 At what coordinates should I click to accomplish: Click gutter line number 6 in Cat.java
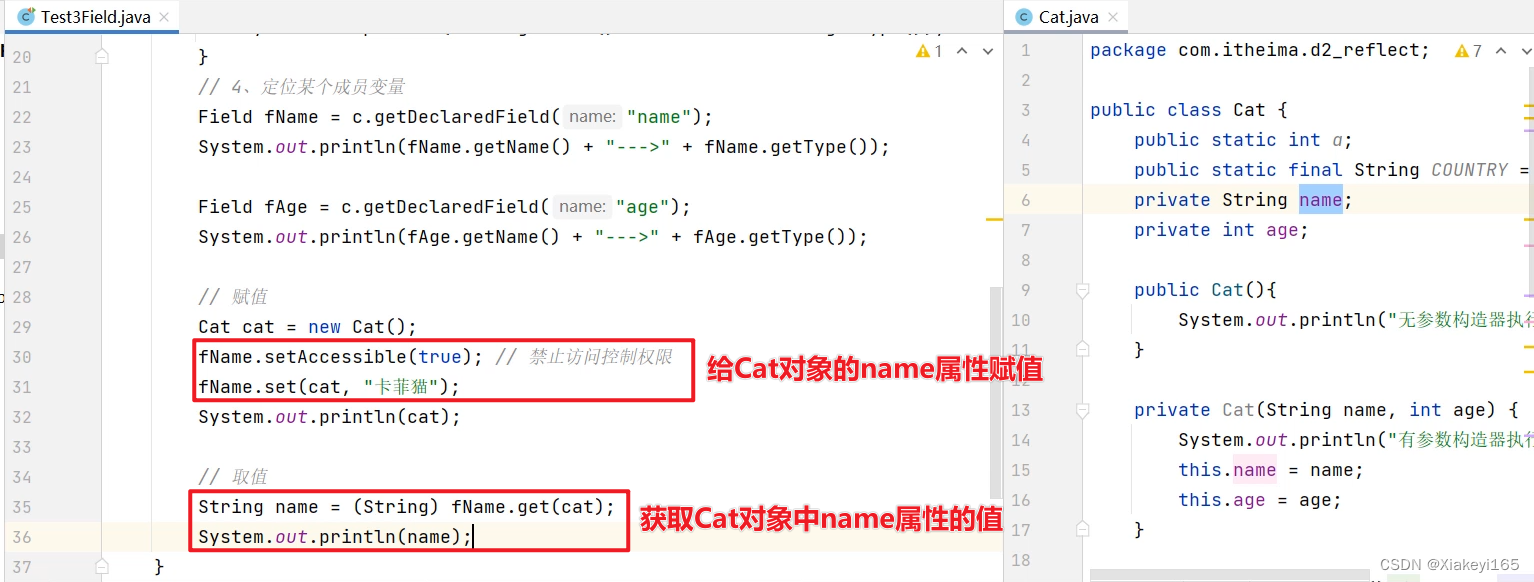1025,200
